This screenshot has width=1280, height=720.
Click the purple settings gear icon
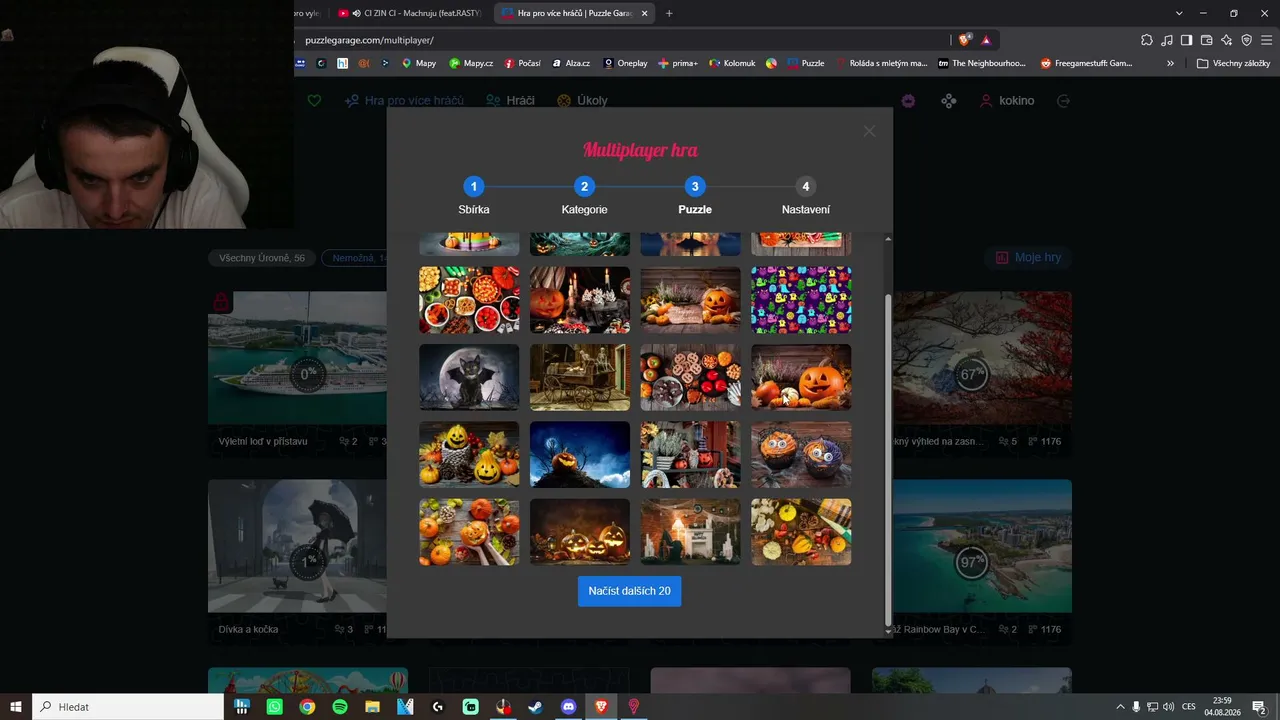point(908,101)
